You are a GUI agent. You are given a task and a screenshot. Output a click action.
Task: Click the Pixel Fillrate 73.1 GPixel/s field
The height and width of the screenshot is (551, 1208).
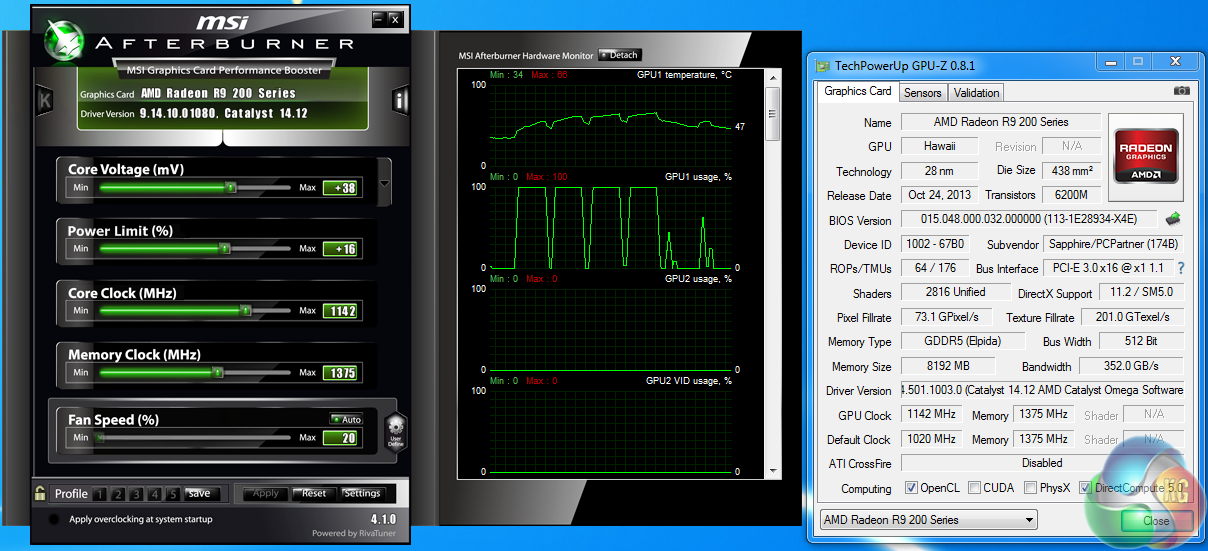click(947, 317)
